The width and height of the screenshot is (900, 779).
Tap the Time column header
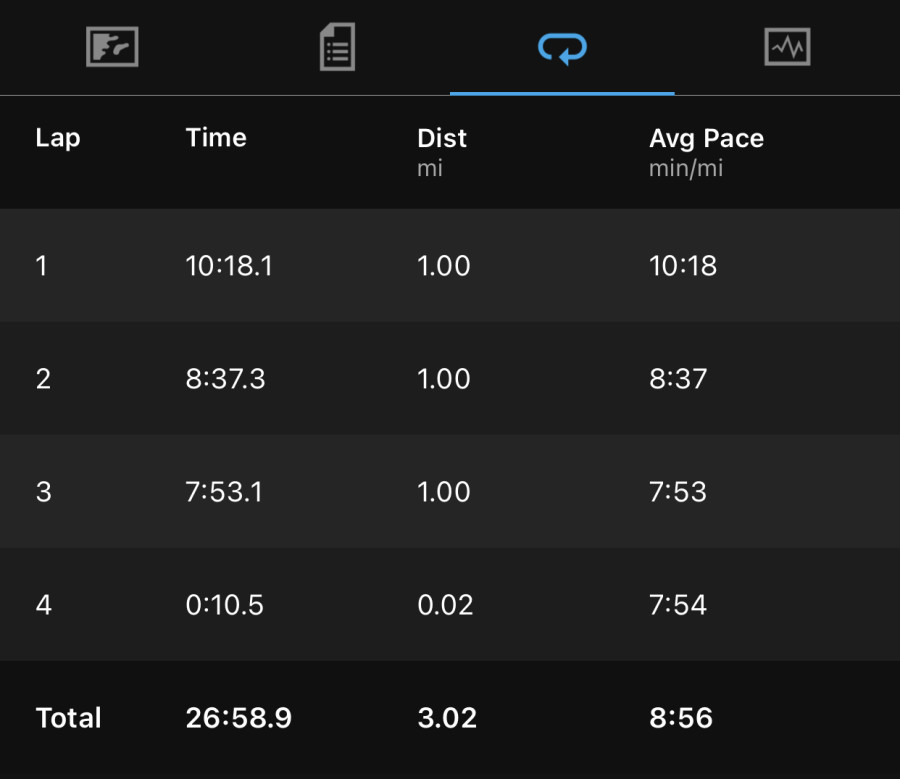(x=216, y=138)
